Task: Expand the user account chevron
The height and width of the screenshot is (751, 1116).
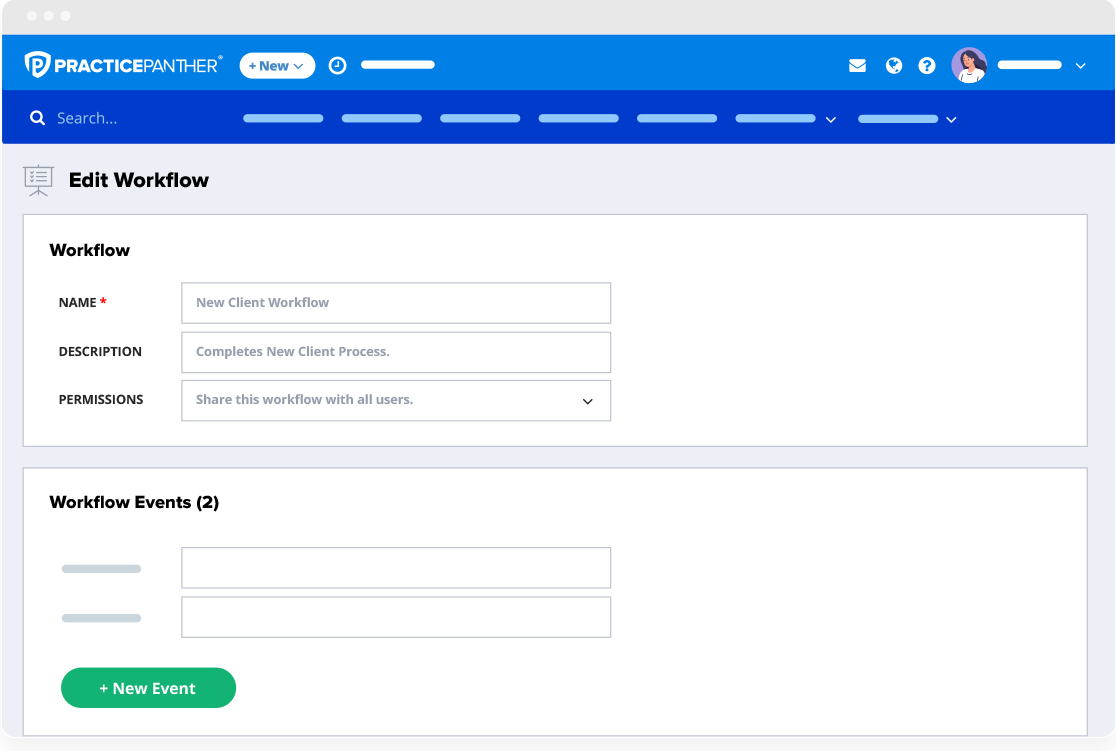Action: tap(1080, 66)
